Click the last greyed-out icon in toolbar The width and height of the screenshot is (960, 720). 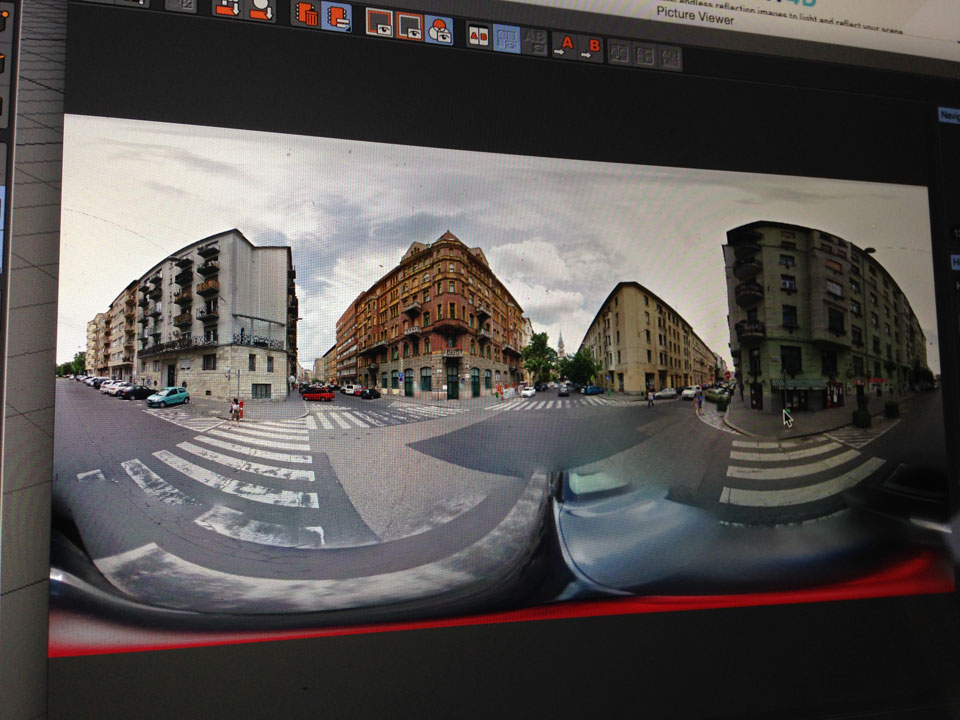[x=669, y=57]
